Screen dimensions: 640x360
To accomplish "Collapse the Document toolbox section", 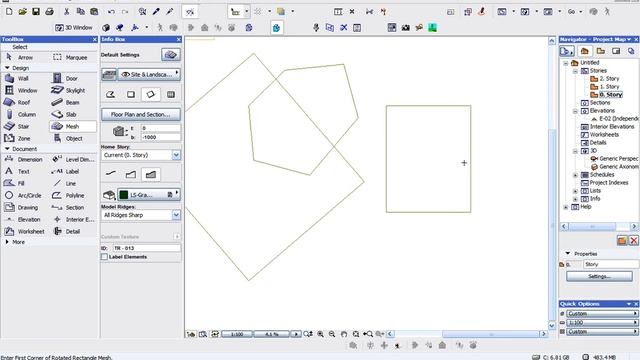I will [7, 149].
